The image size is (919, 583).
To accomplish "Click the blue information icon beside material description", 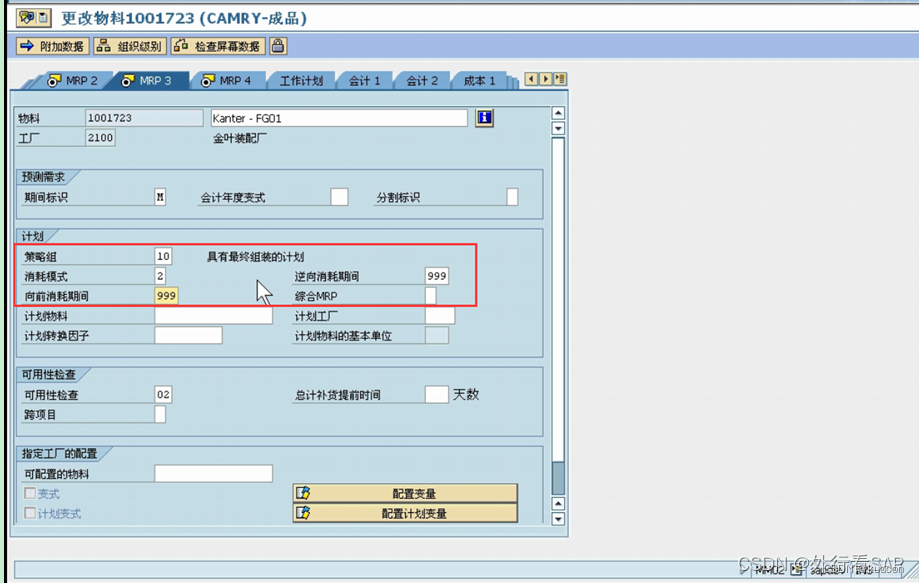I will 484,118.
